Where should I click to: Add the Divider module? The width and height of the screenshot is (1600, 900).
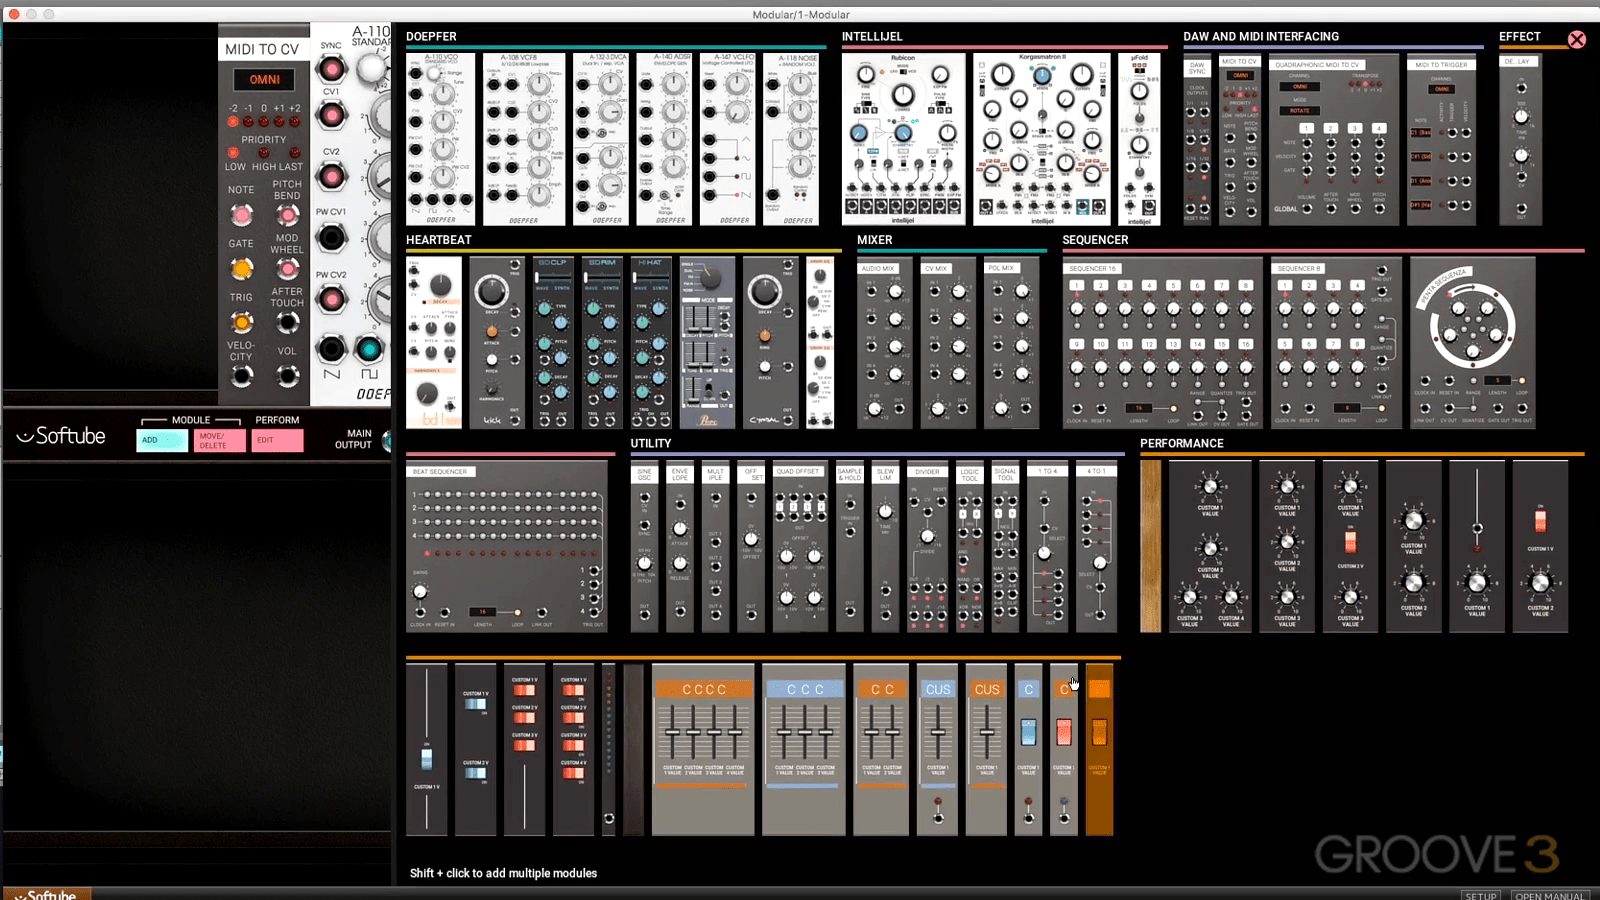click(927, 548)
